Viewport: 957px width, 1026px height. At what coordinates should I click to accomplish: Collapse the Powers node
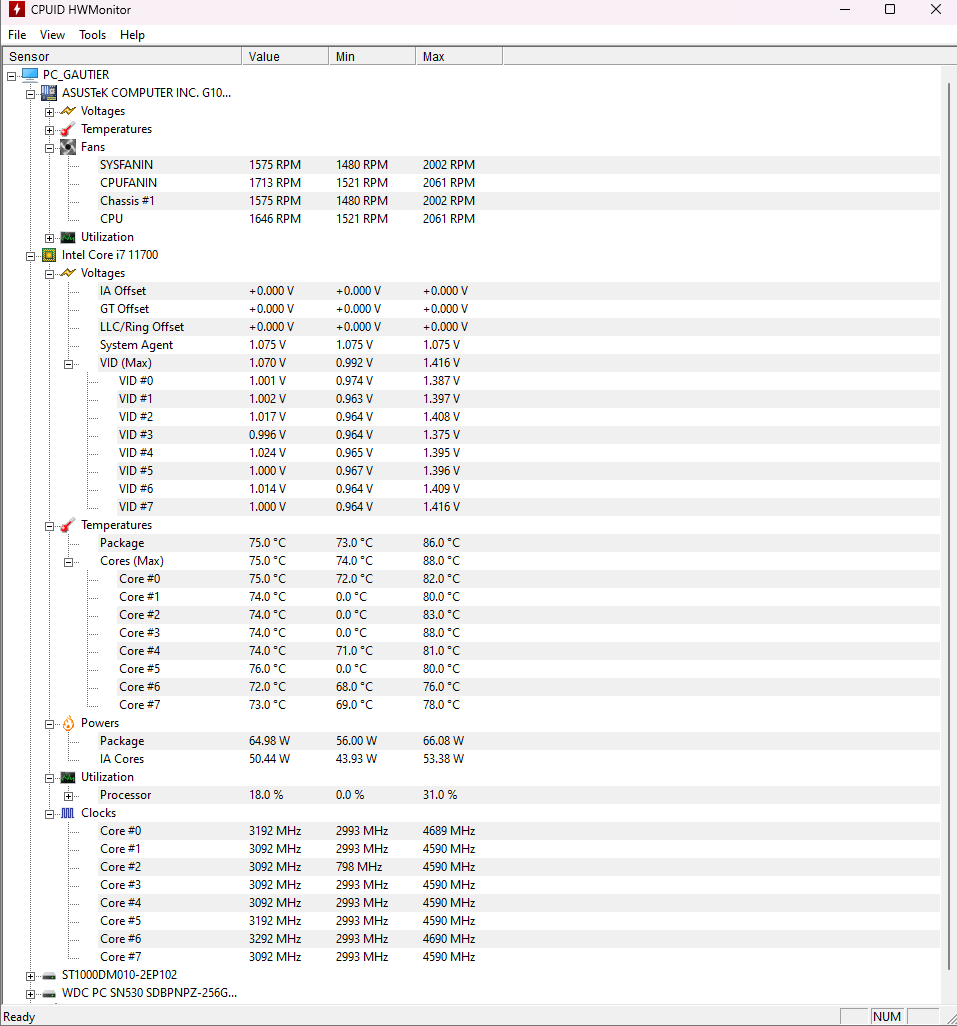pyautogui.click(x=49, y=724)
